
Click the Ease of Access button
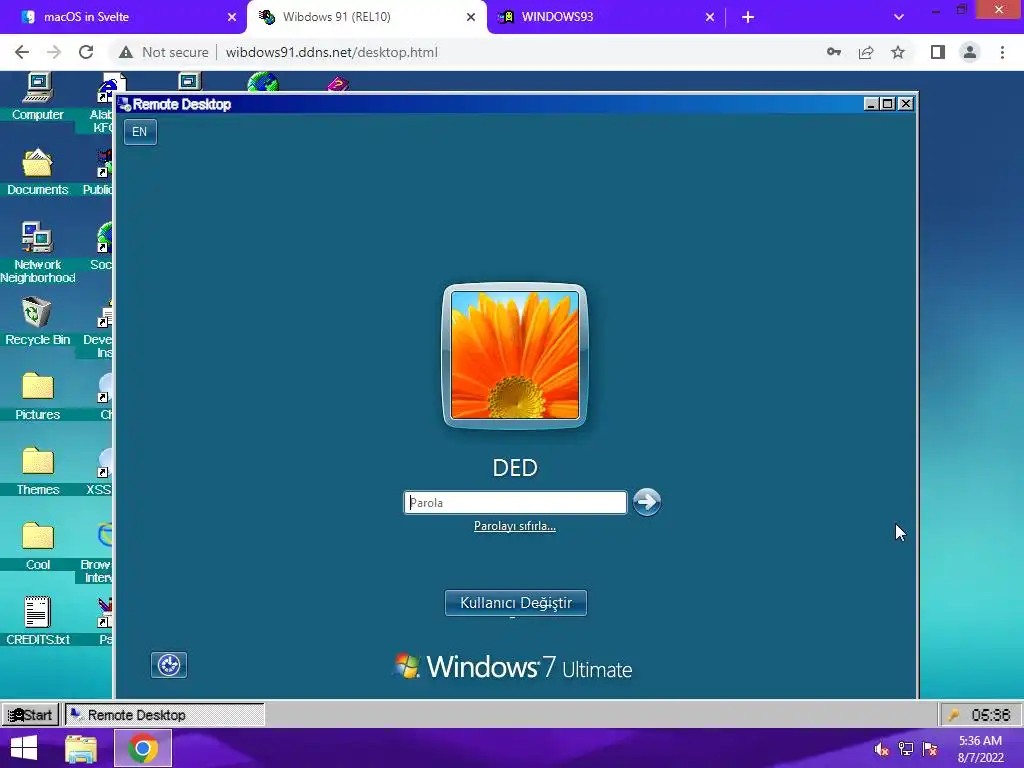(168, 665)
